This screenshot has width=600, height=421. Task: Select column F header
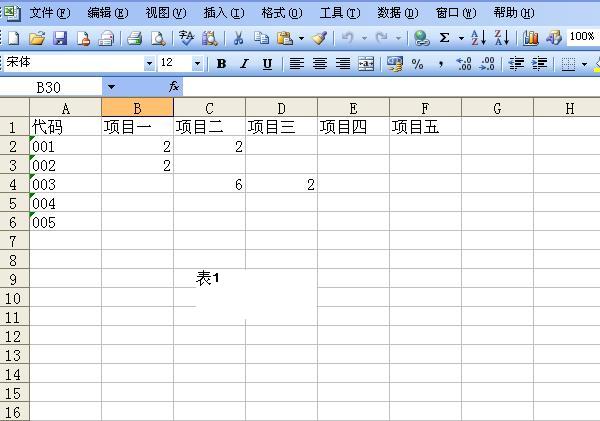pyautogui.click(x=425, y=108)
